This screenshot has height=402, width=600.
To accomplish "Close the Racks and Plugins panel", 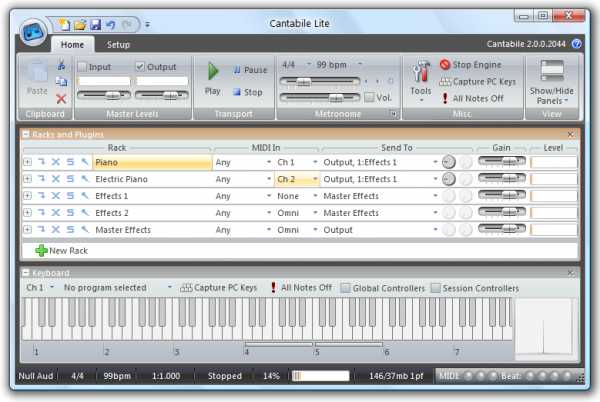I will [x=571, y=134].
